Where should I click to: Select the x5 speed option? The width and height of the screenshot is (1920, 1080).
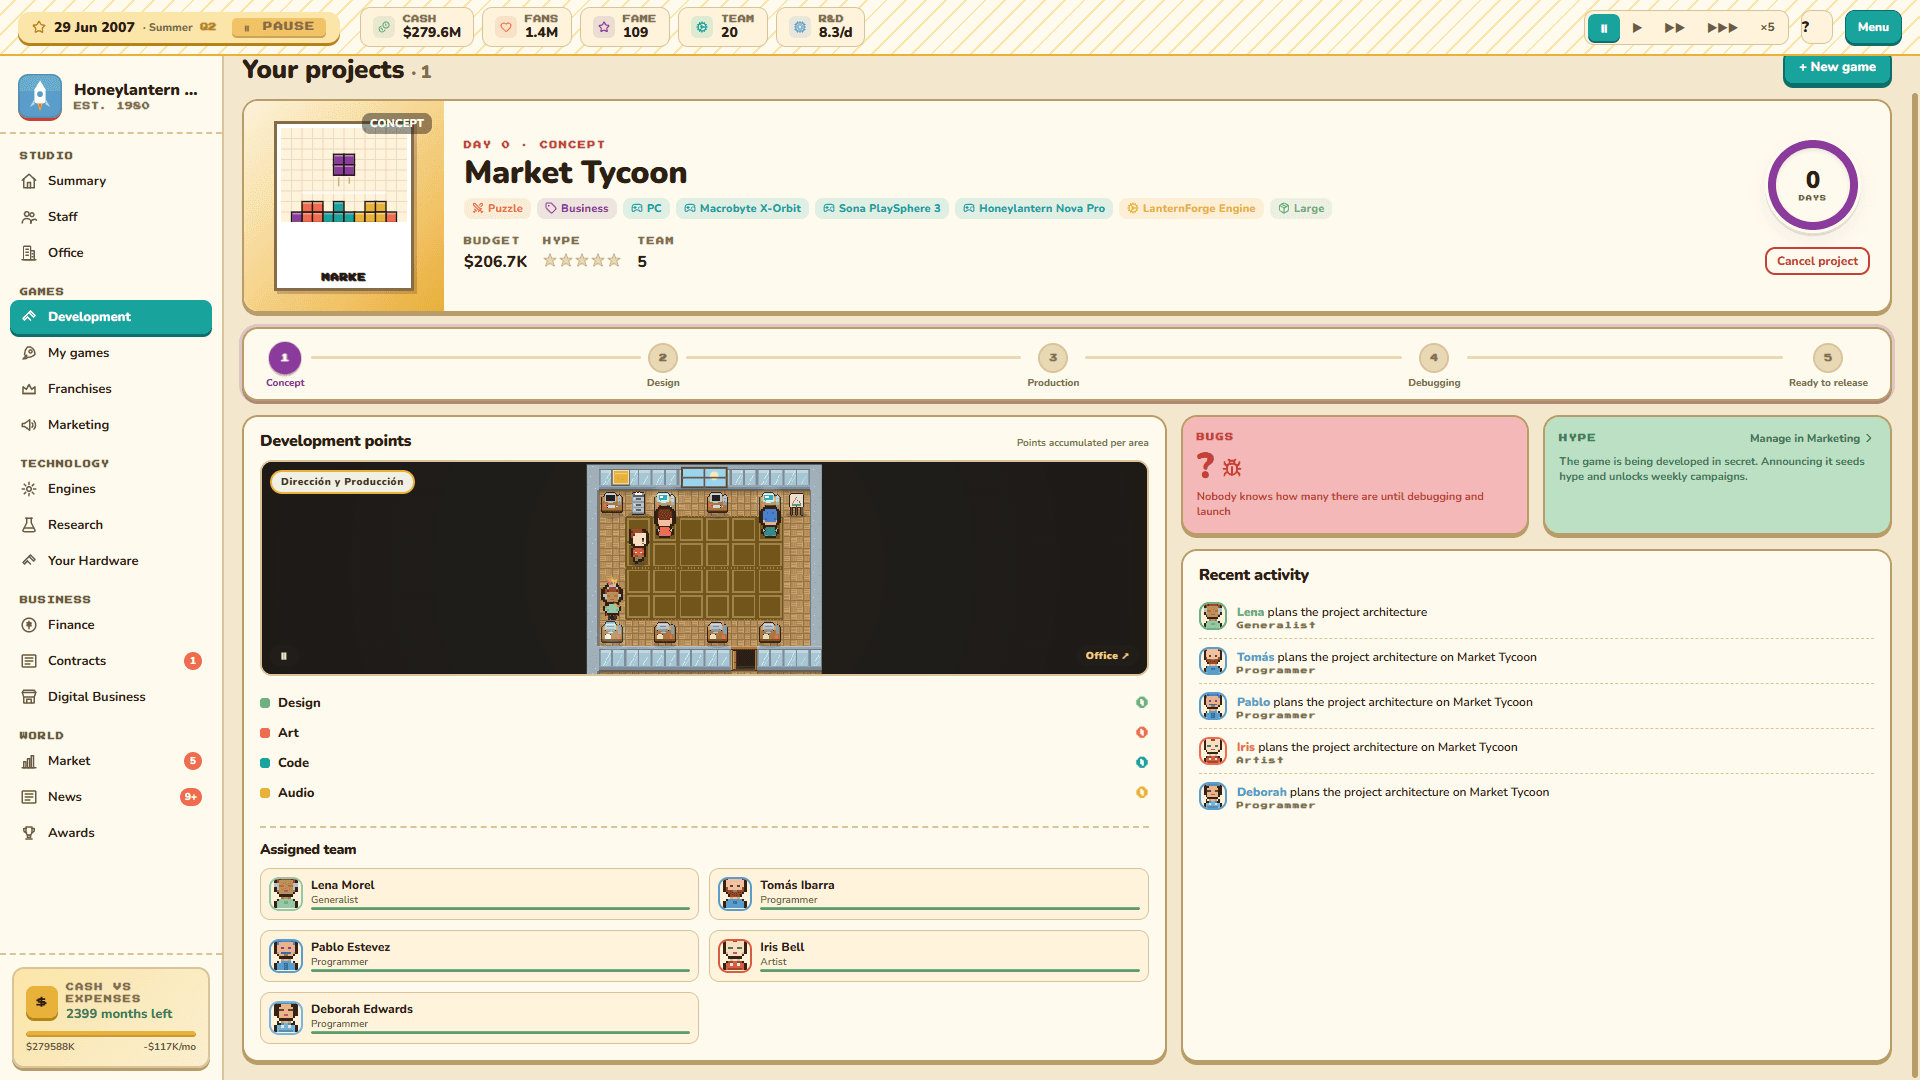[x=1768, y=28]
